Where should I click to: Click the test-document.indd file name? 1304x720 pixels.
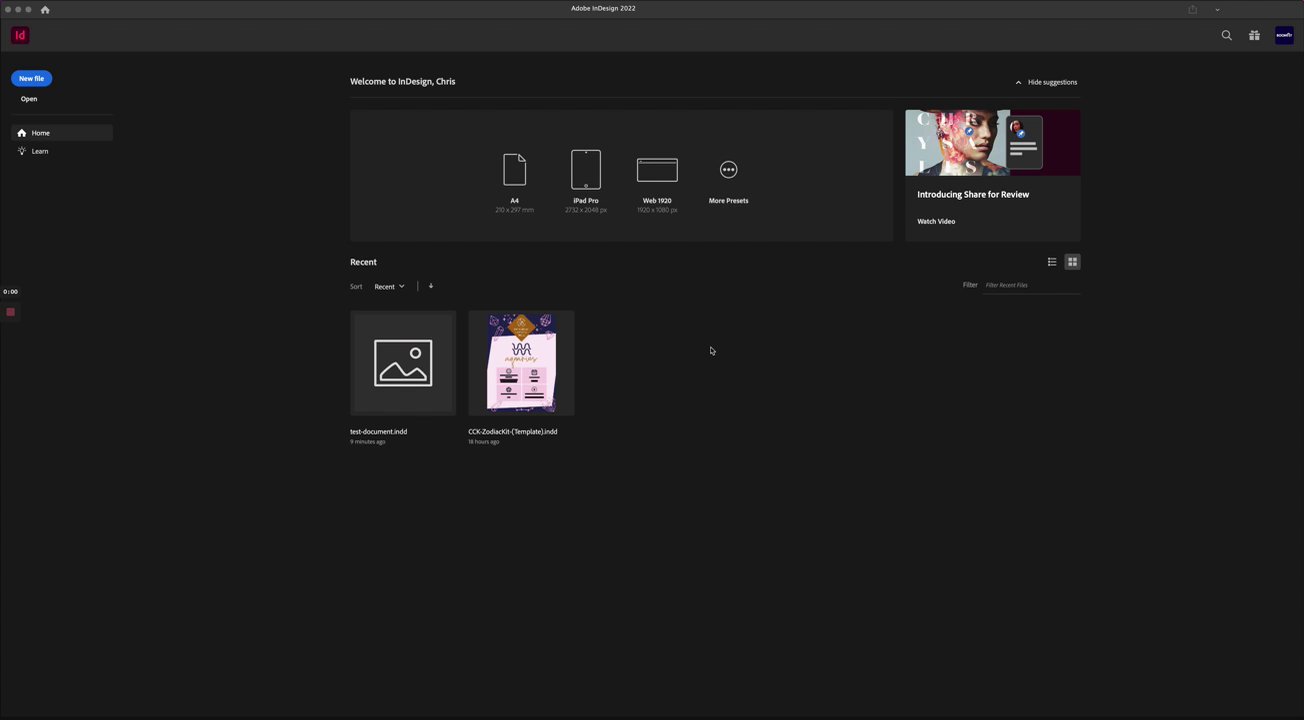pos(378,432)
